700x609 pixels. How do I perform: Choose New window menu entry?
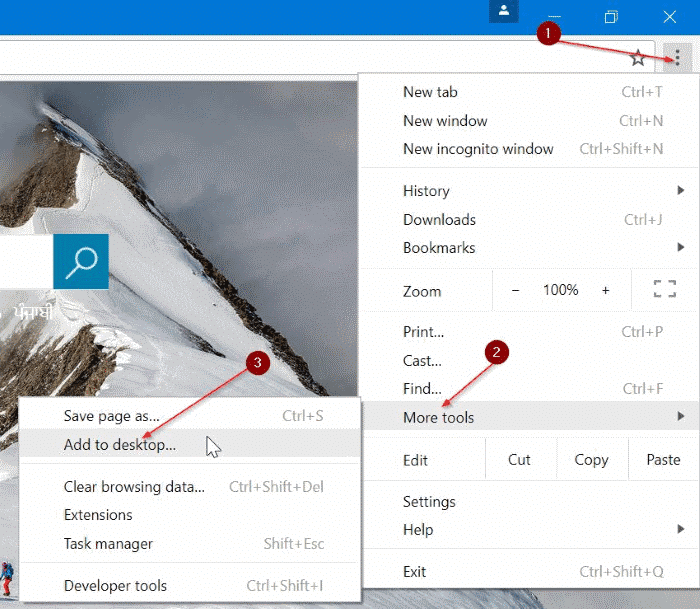(529, 121)
